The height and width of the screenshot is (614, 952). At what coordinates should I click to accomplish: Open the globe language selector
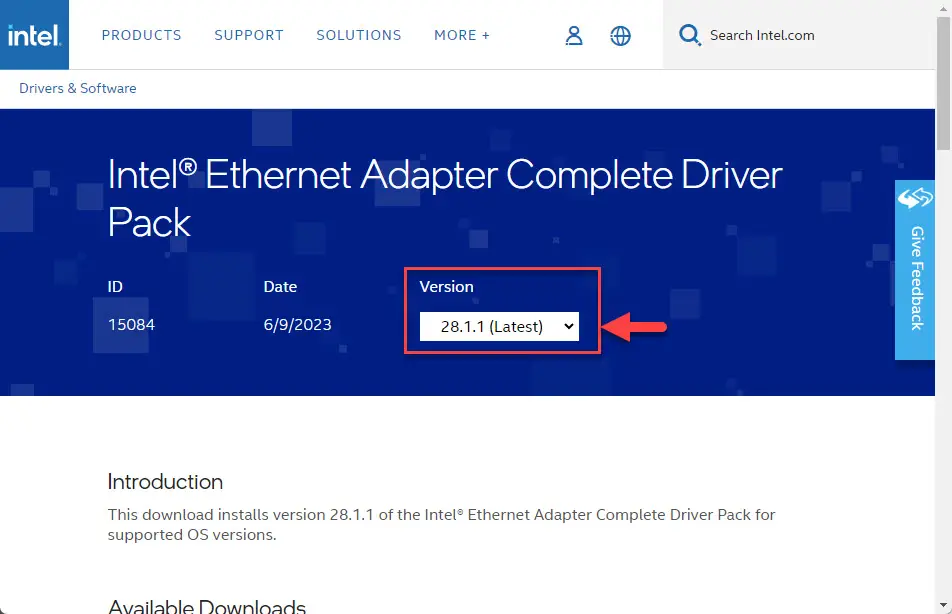(x=620, y=36)
